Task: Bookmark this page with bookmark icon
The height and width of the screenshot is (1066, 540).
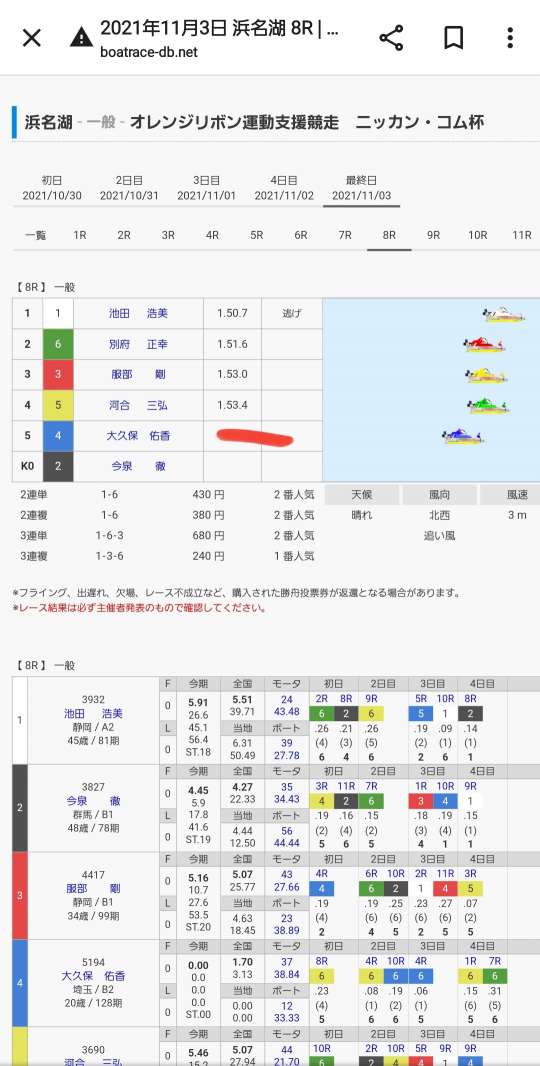Action: click(453, 38)
